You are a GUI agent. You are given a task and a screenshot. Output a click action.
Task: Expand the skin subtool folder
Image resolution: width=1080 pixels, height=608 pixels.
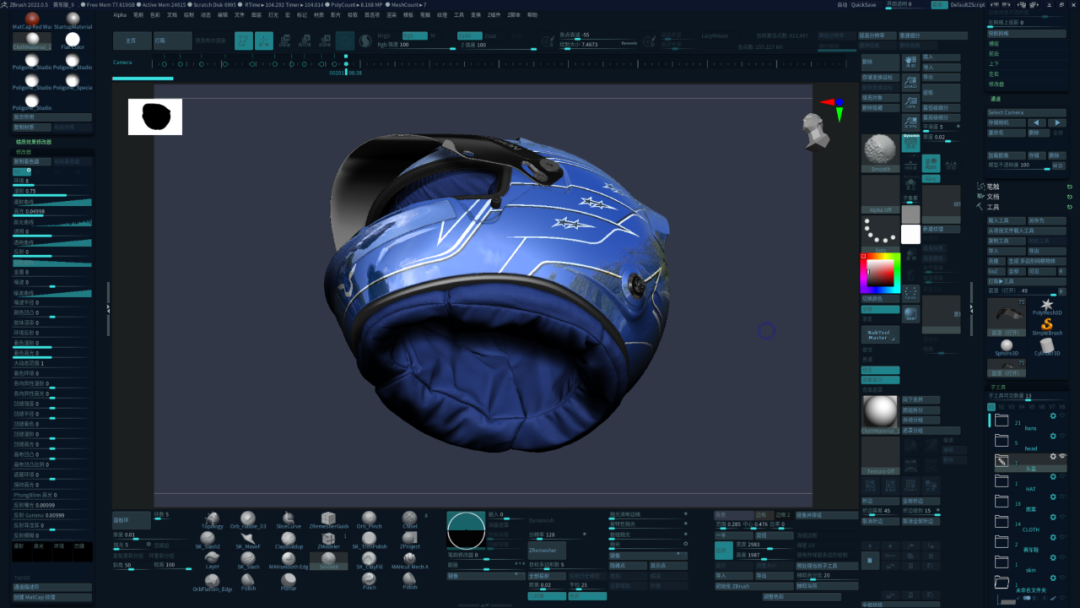click(x=1002, y=562)
